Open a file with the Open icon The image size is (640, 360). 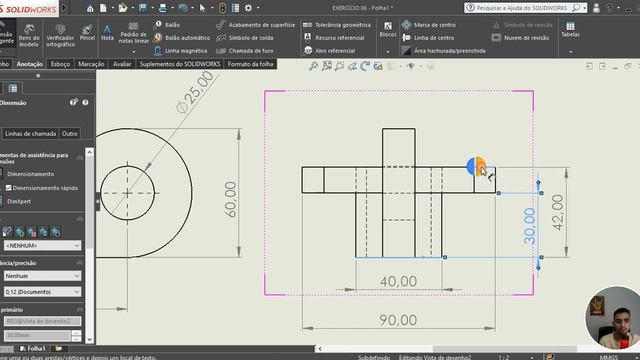[x=122, y=8]
